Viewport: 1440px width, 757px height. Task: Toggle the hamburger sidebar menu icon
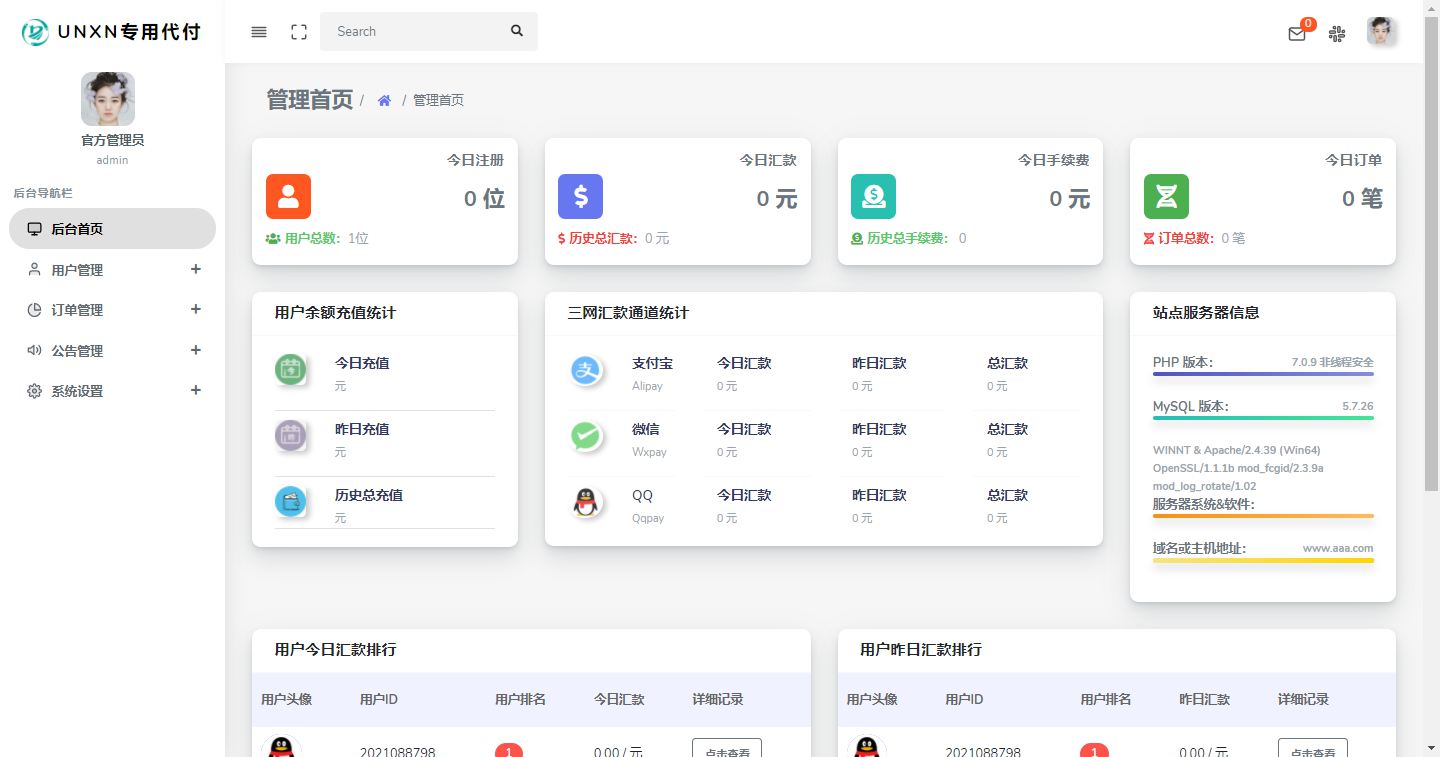[259, 32]
